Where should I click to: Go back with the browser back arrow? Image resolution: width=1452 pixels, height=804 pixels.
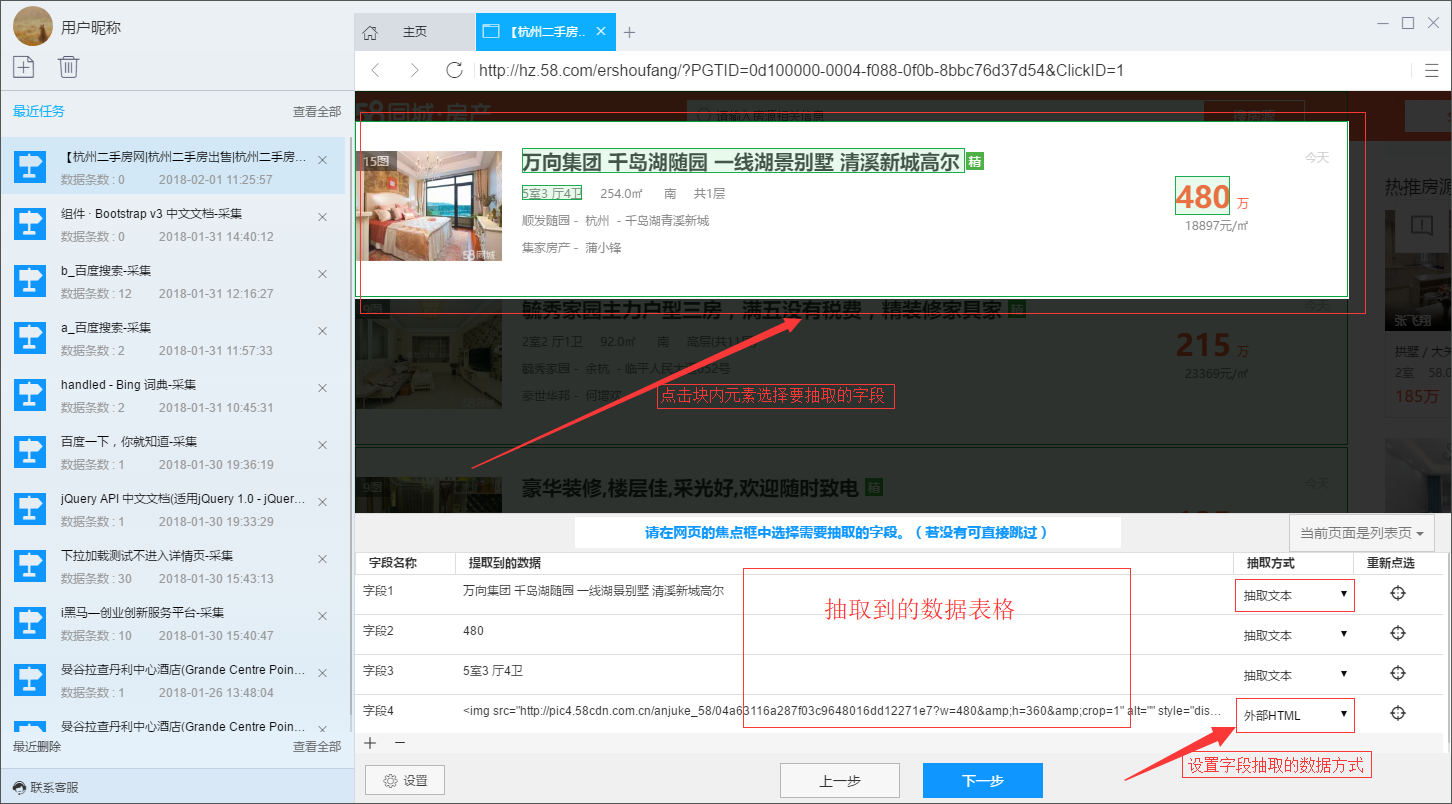376,70
